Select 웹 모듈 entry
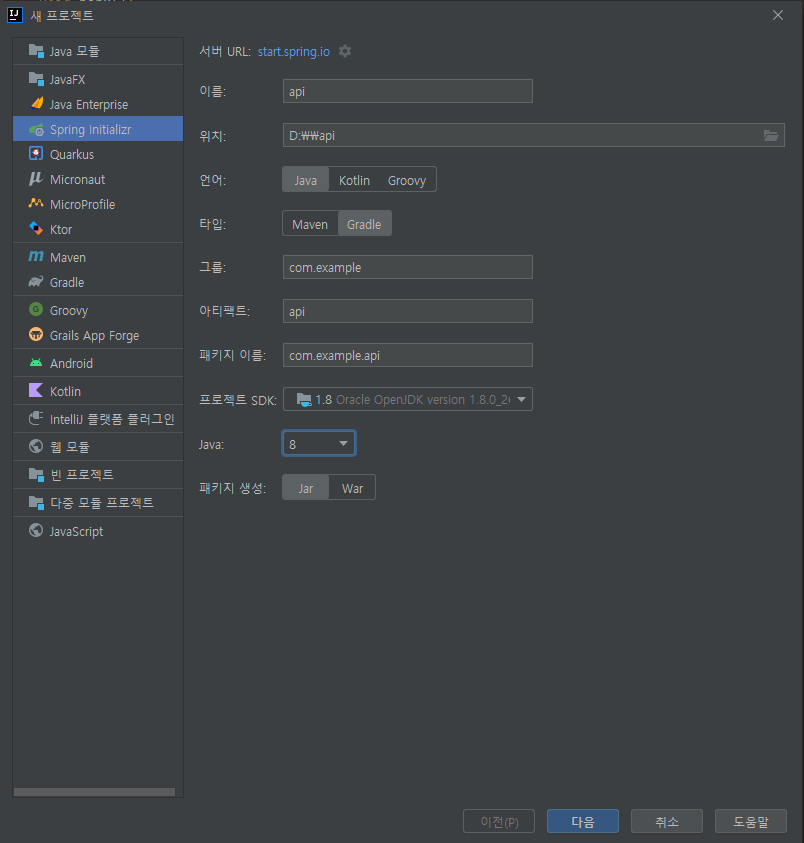Screen dimensions: 804x843 tap(98, 447)
